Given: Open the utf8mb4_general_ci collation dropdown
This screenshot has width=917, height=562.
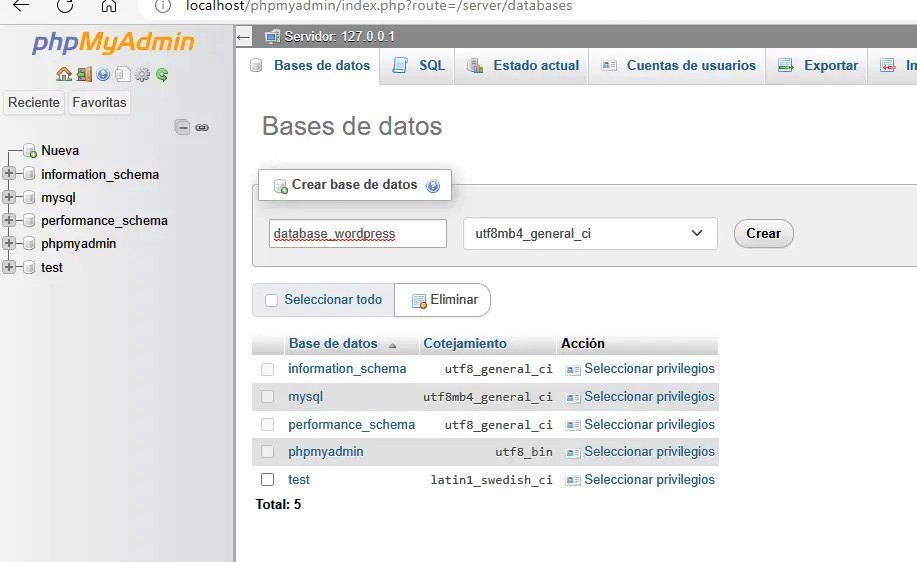Looking at the screenshot, I should point(590,234).
